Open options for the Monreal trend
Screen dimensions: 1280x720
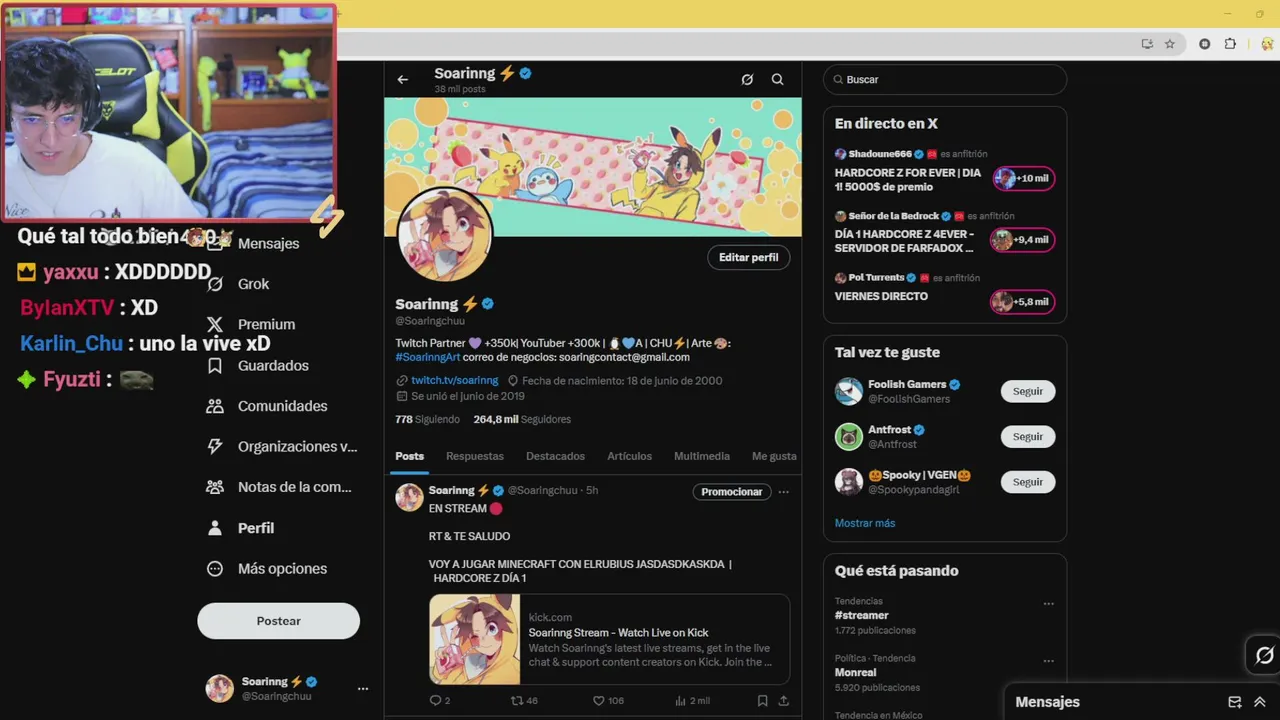click(1048, 661)
